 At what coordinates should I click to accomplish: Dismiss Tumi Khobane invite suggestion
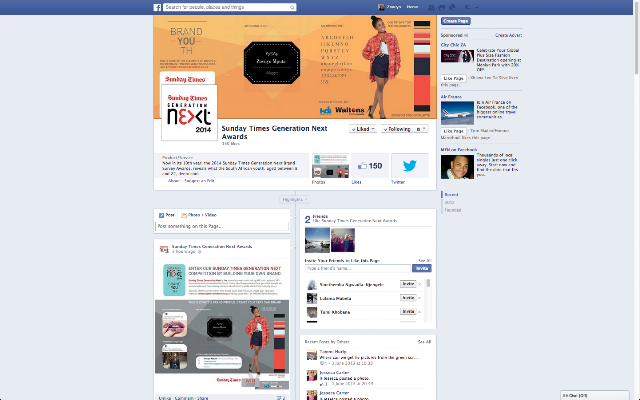pyautogui.click(x=420, y=312)
